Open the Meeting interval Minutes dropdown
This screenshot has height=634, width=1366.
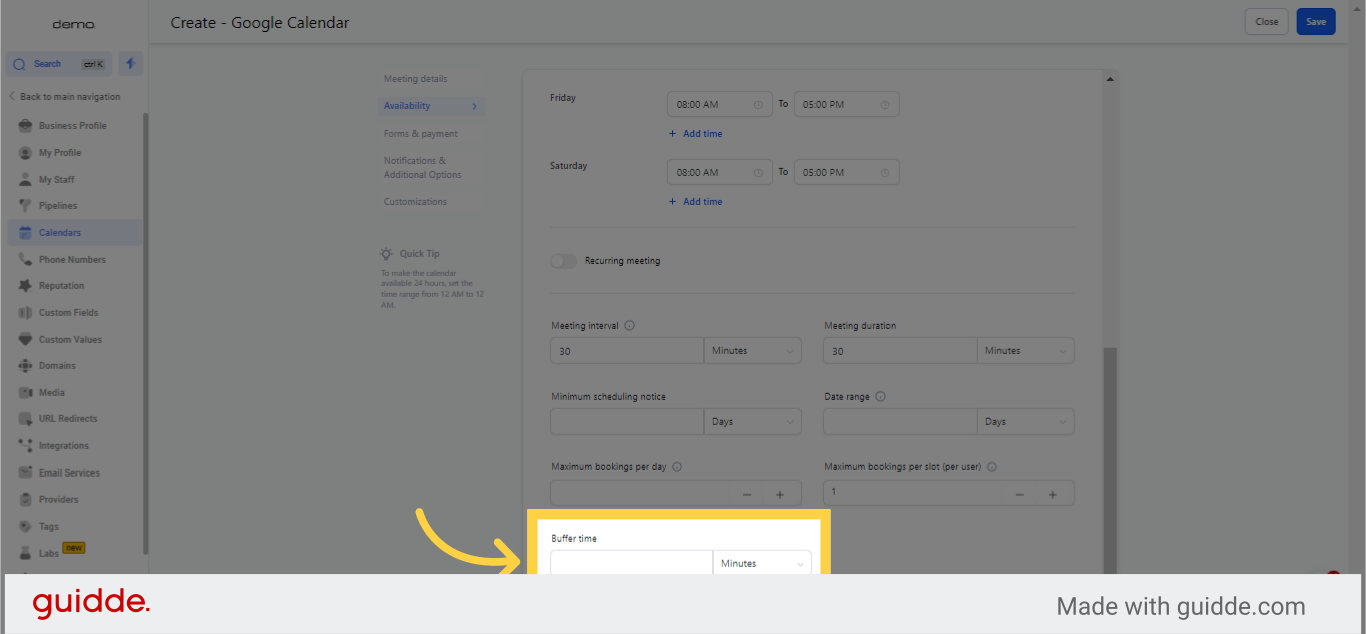click(x=753, y=351)
